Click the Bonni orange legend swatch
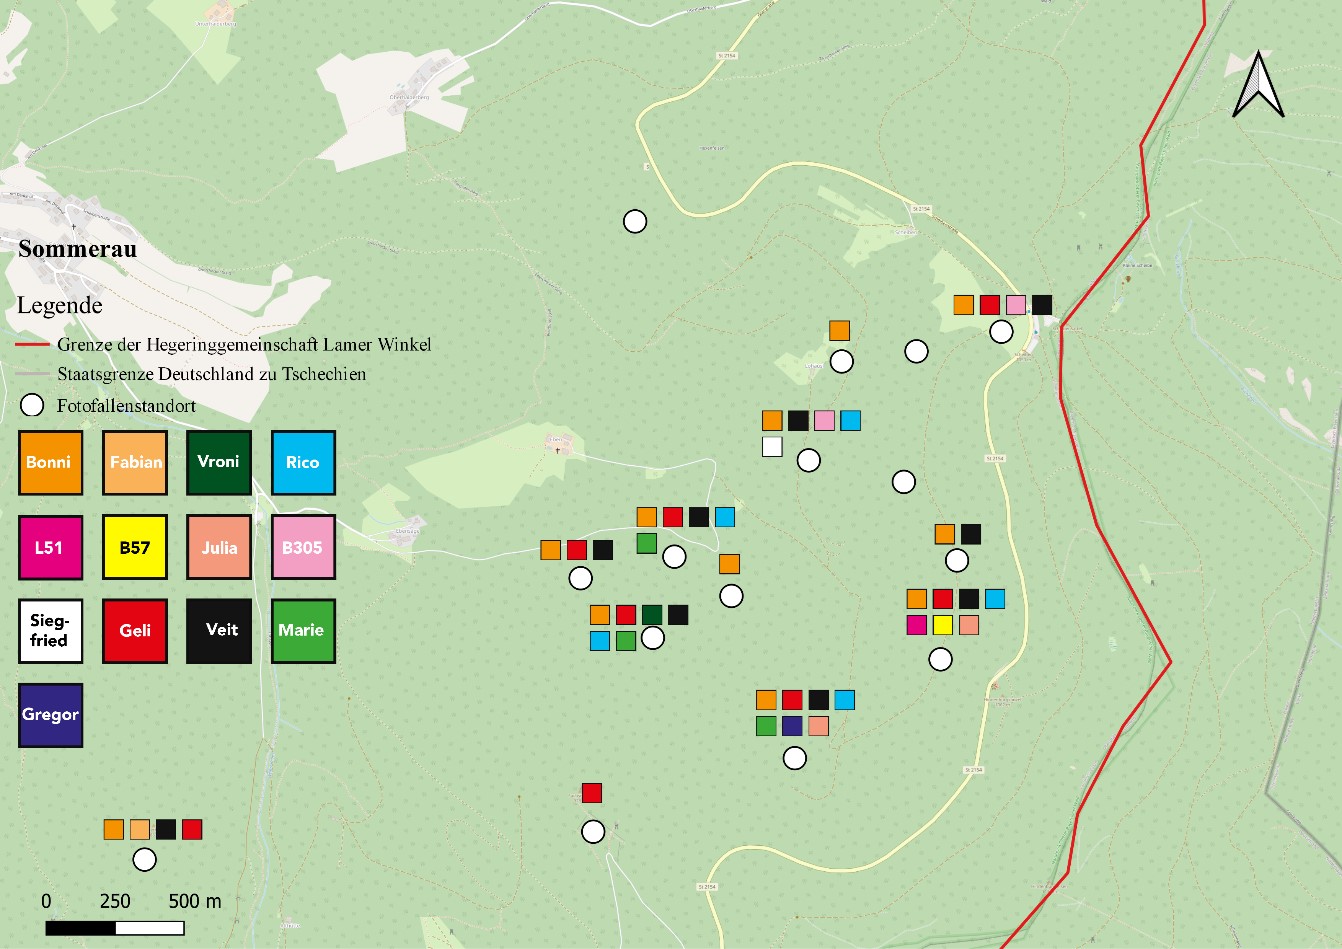This screenshot has height=949, width=1342. tap(50, 462)
